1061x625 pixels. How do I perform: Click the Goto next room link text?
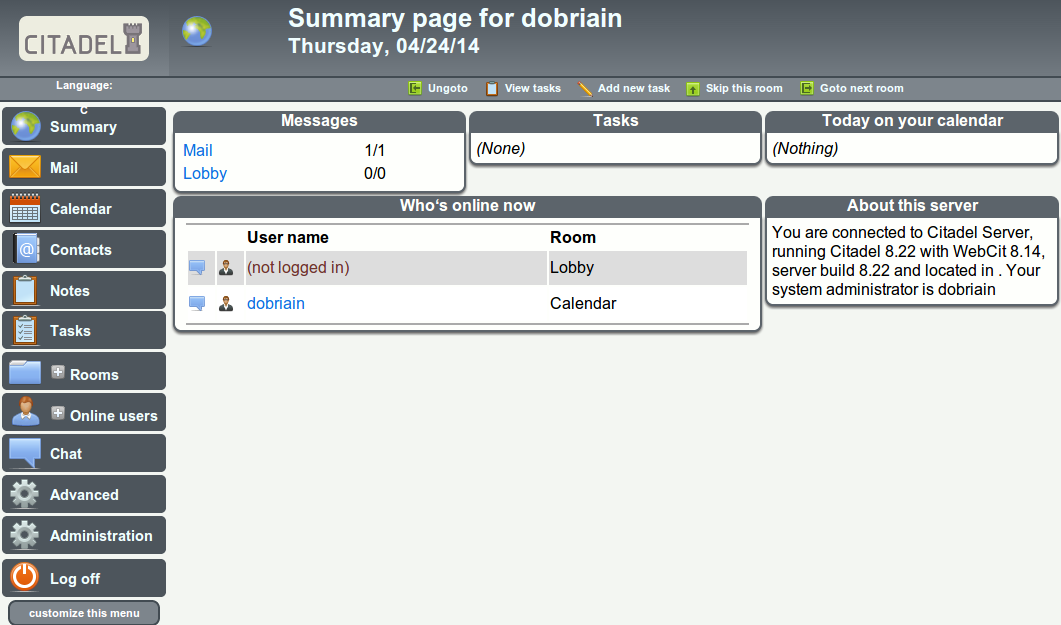pos(861,89)
